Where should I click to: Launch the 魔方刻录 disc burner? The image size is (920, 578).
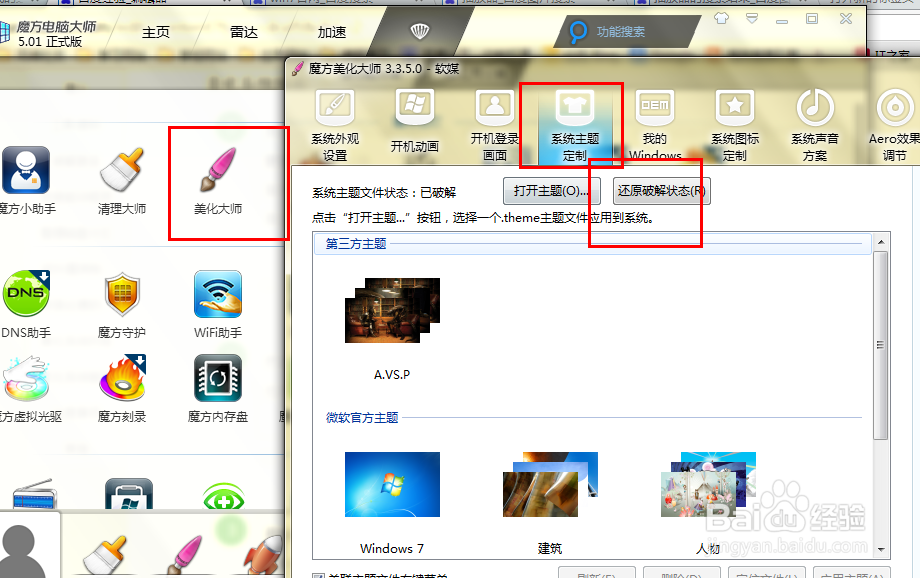pyautogui.click(x=122, y=378)
